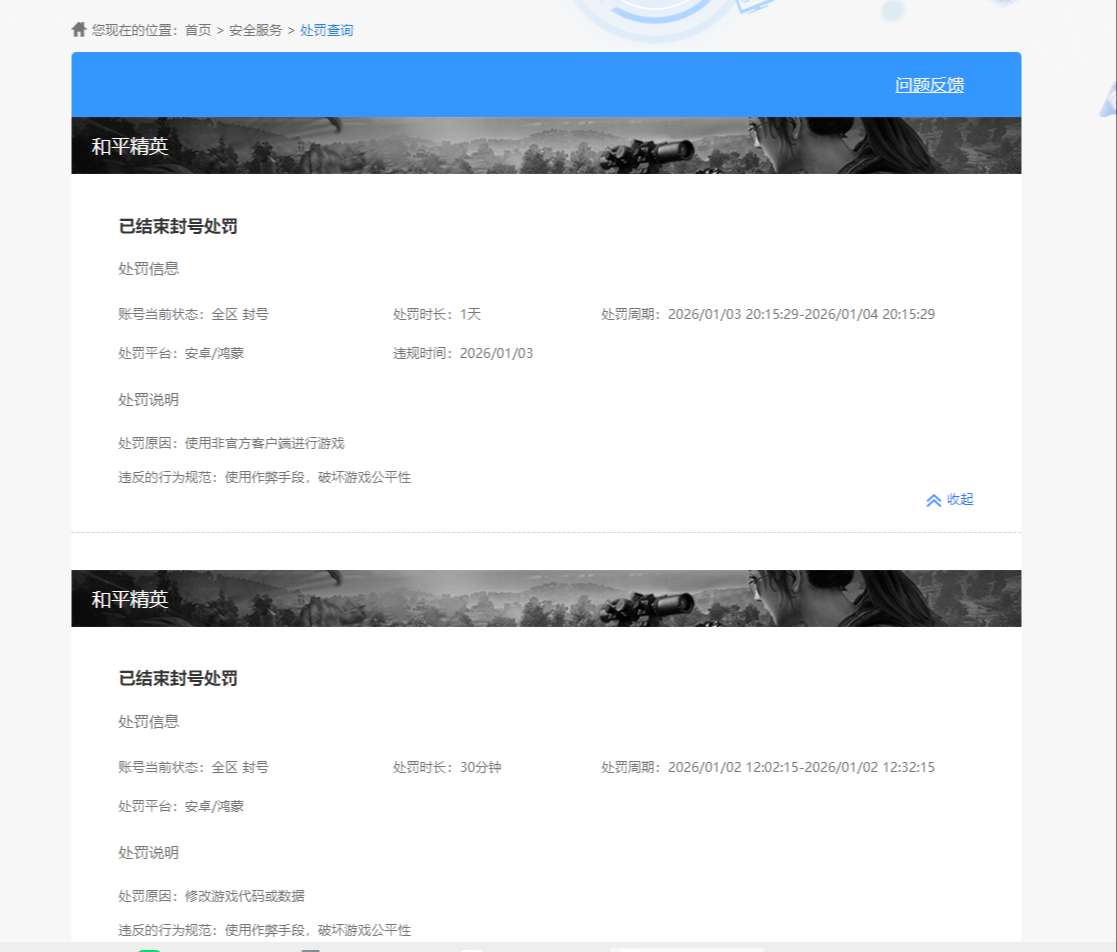Click penalty period starting 2026/01/02 12:02:15
The image size is (1117, 952).
coord(768,767)
